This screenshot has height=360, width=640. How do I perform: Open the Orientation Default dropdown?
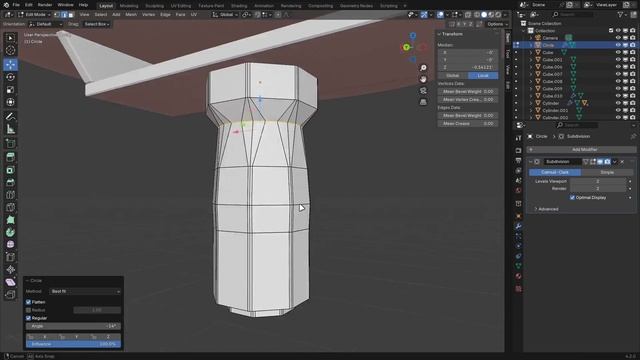click(x=46, y=24)
